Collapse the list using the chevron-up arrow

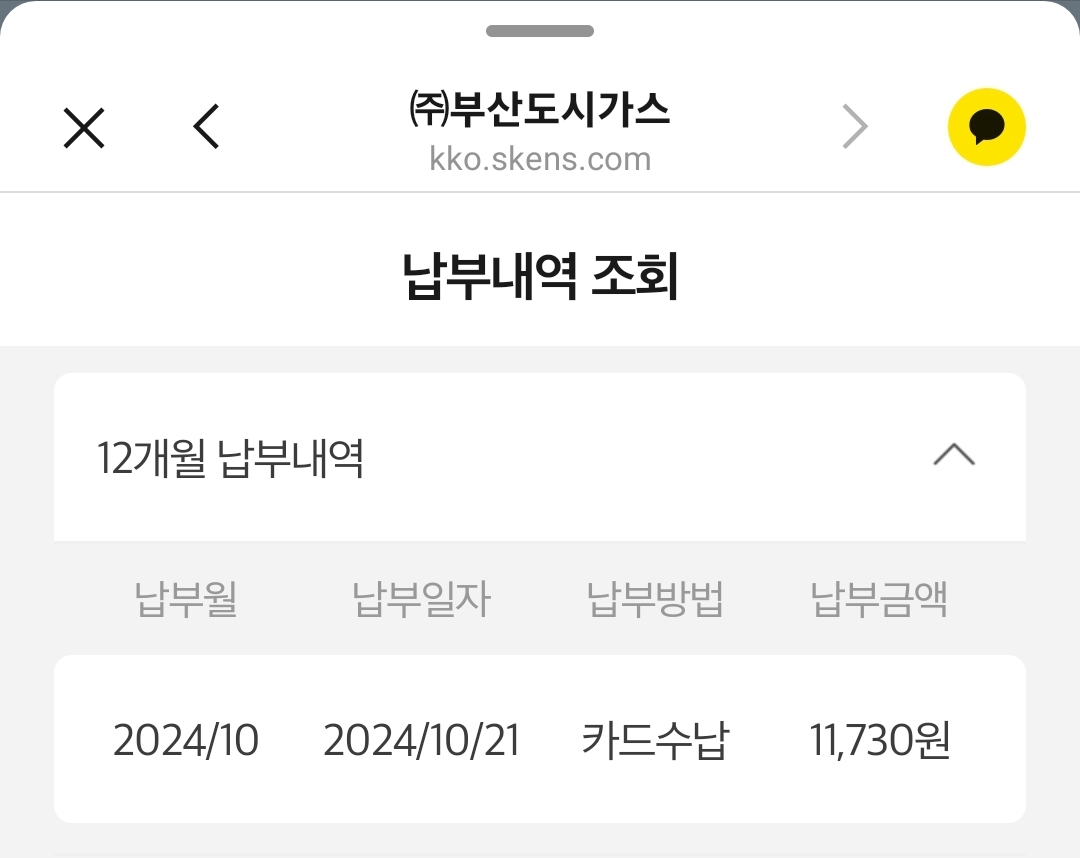(953, 456)
